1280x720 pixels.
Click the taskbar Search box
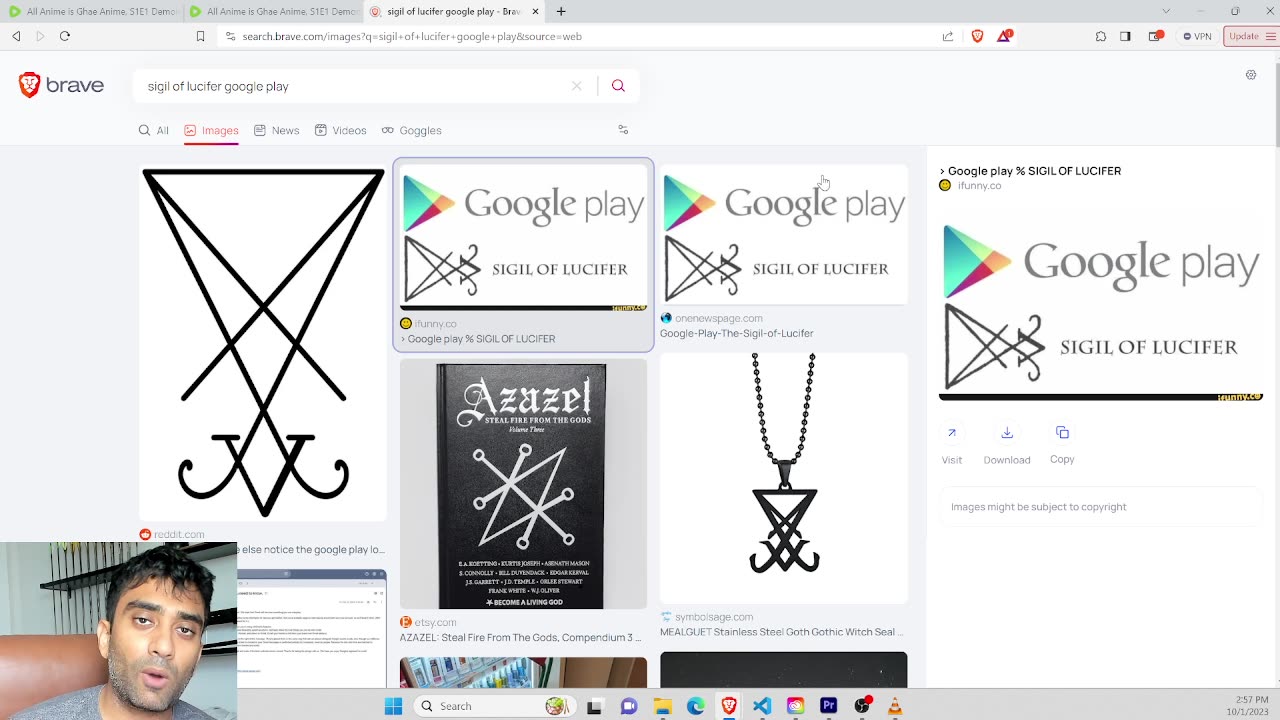click(x=494, y=706)
